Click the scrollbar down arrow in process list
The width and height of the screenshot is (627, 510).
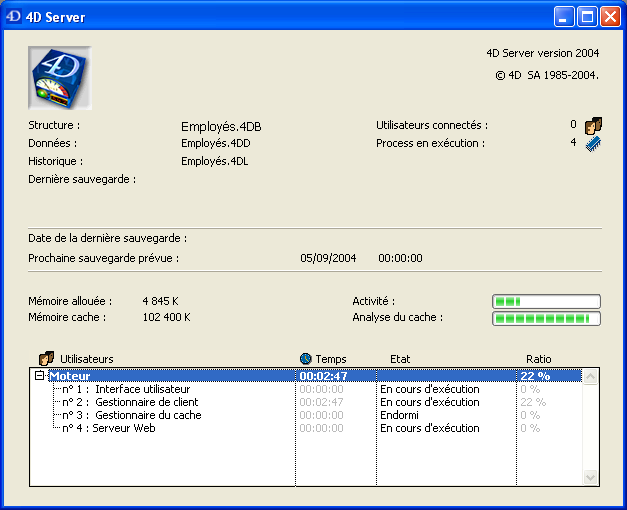[590, 478]
